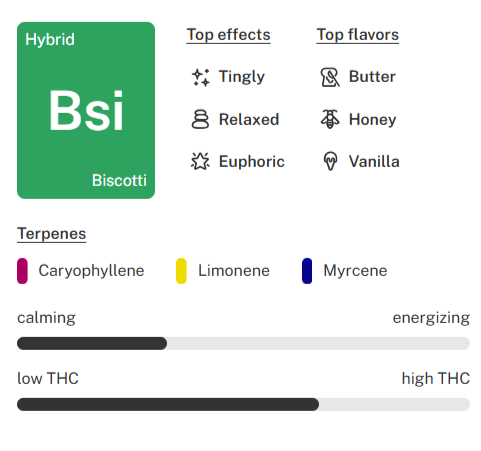This screenshot has height=451, width=481.
Task: Click the Relaxed stacked stones icon
Action: pos(200,119)
